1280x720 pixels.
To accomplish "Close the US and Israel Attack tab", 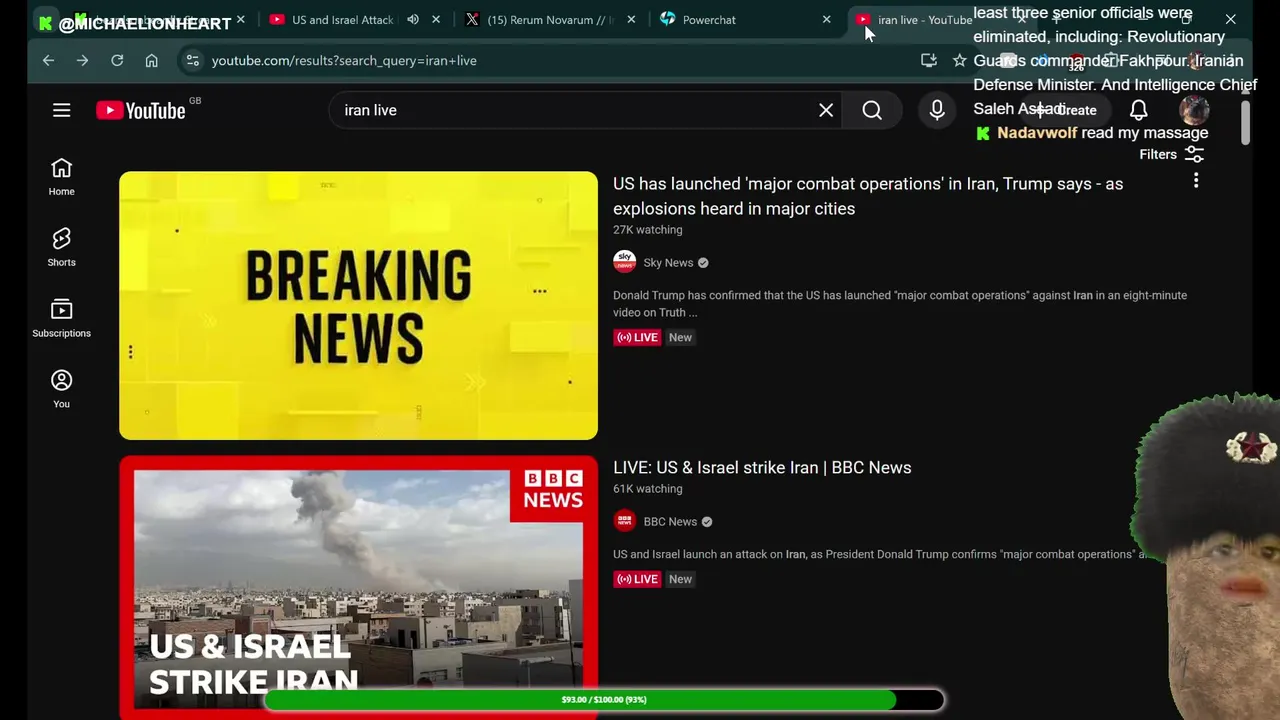I will 436,19.
